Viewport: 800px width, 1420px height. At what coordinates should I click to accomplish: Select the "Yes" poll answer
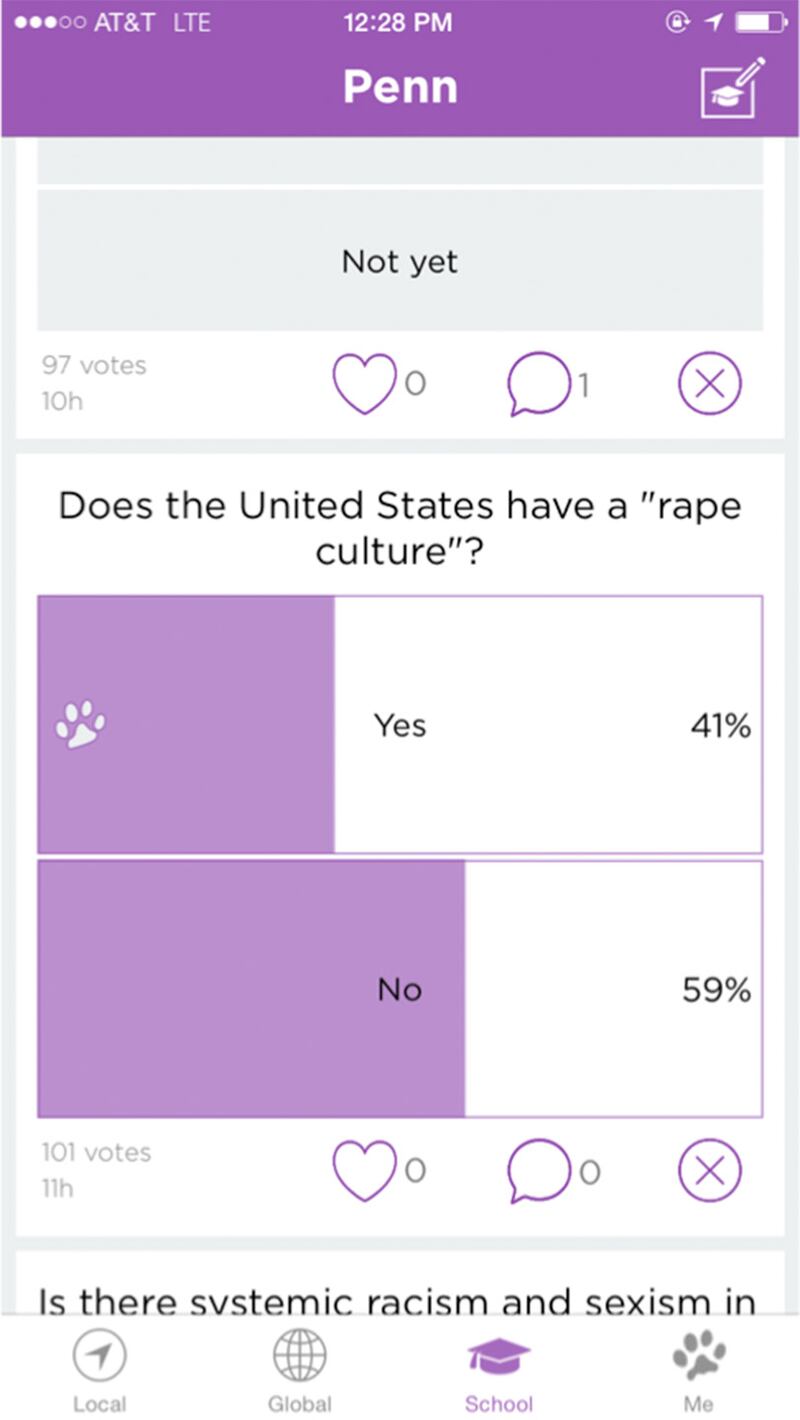coord(400,725)
